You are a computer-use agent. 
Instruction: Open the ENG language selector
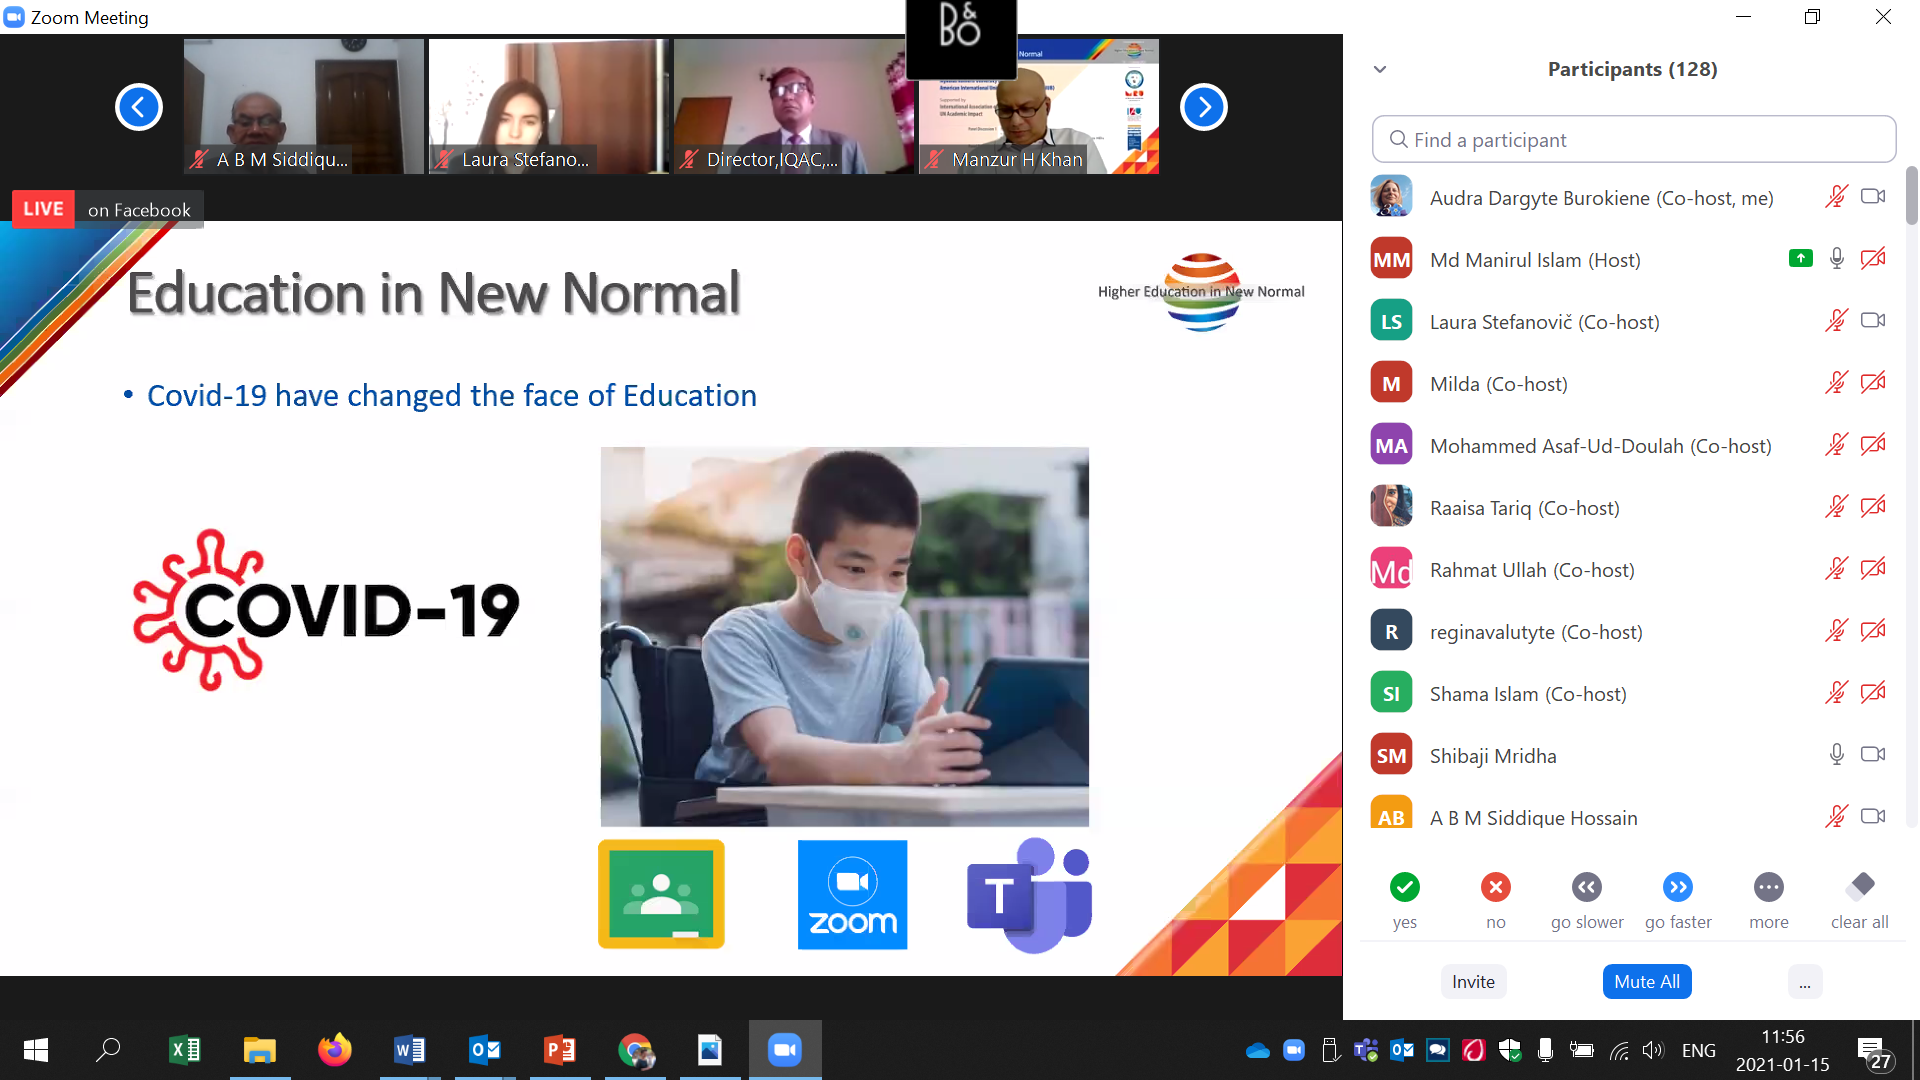[x=1699, y=1051]
